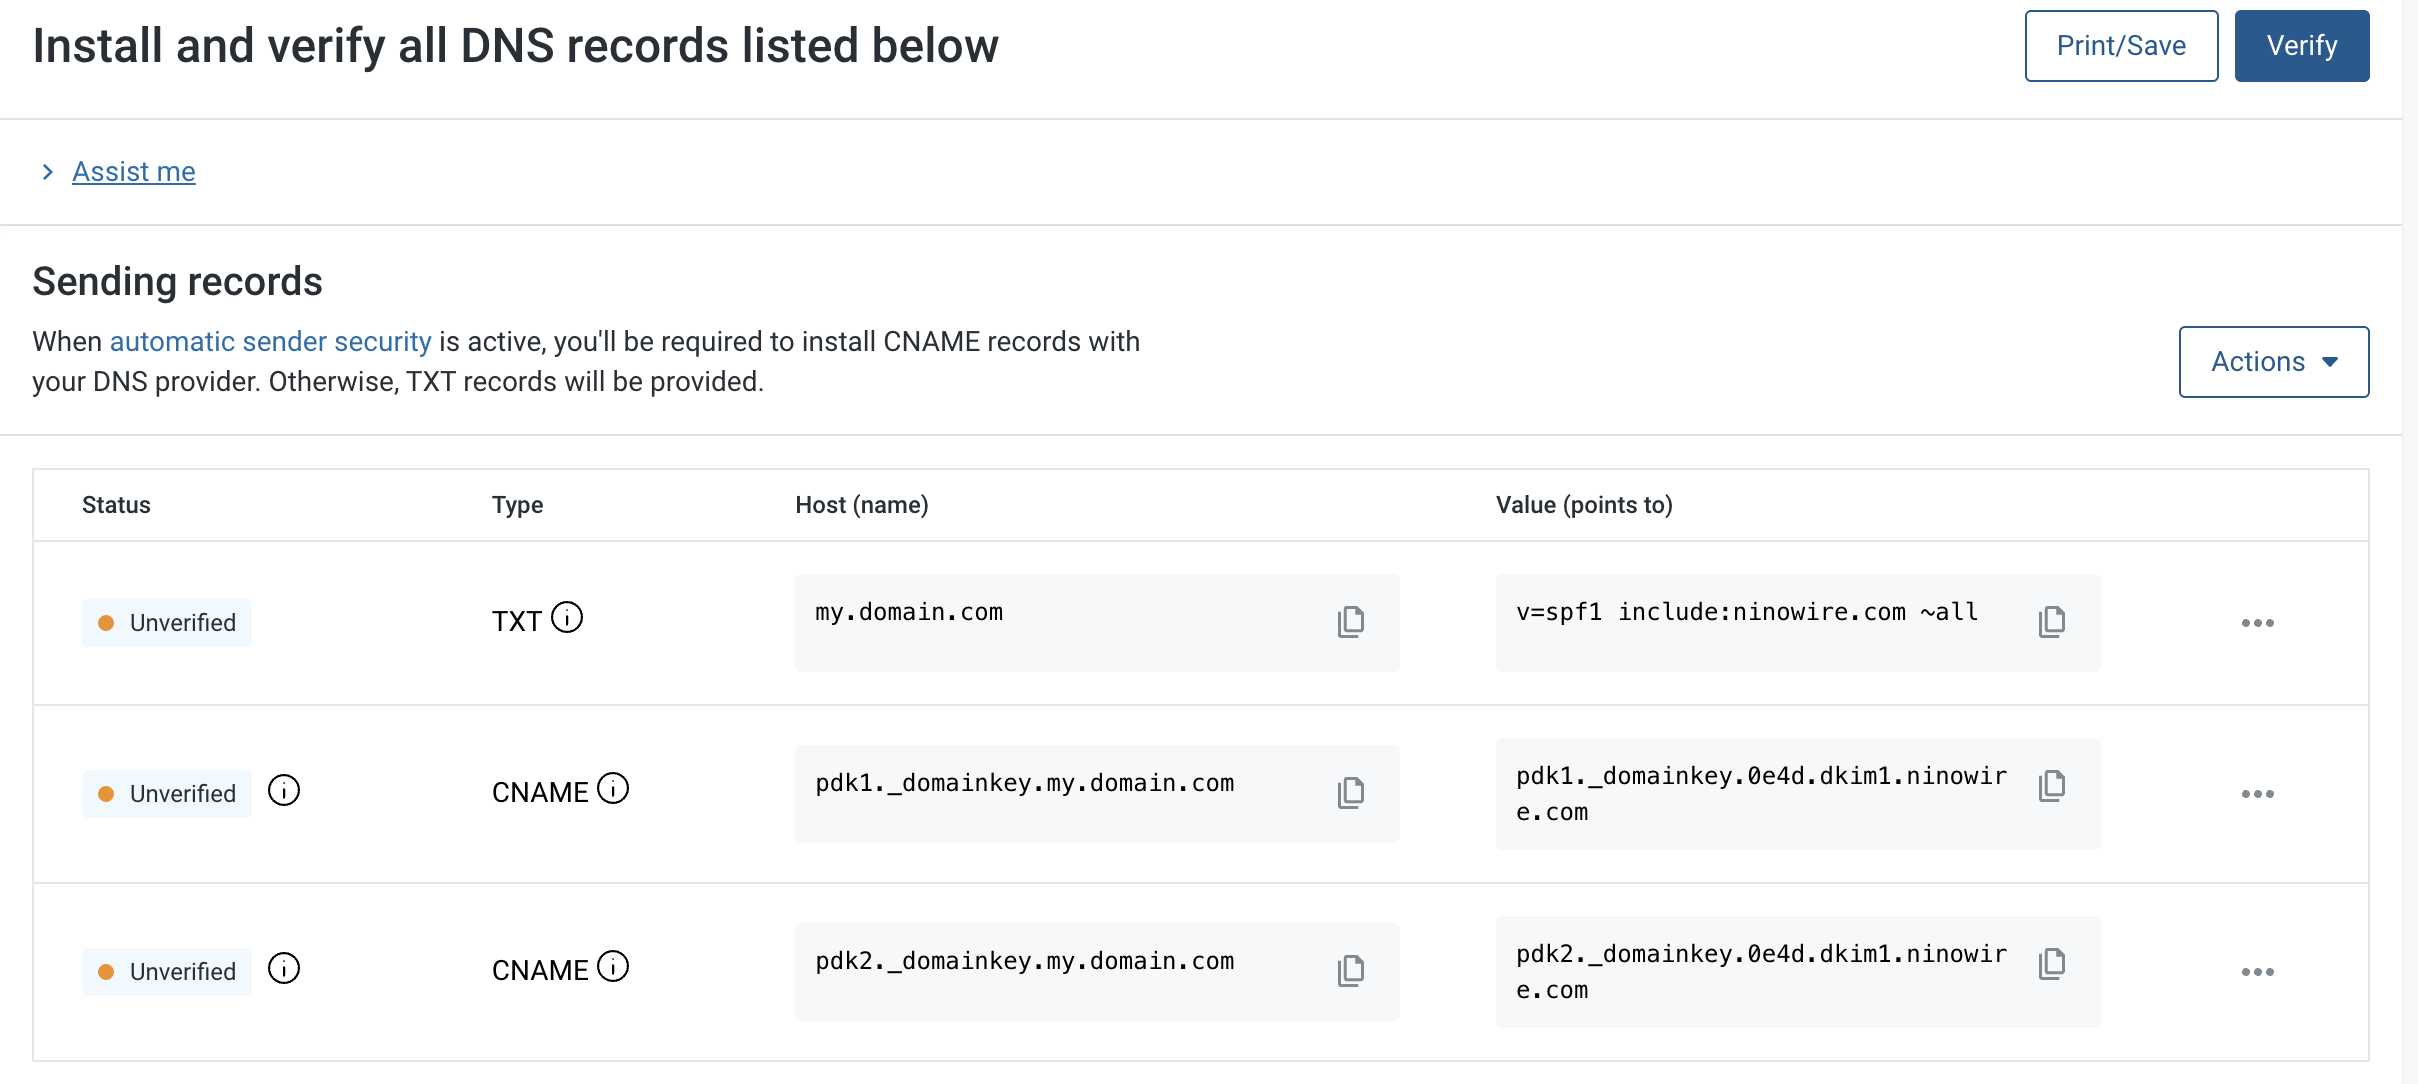
Task: Copy the my.domain.com host value
Action: [1350, 622]
